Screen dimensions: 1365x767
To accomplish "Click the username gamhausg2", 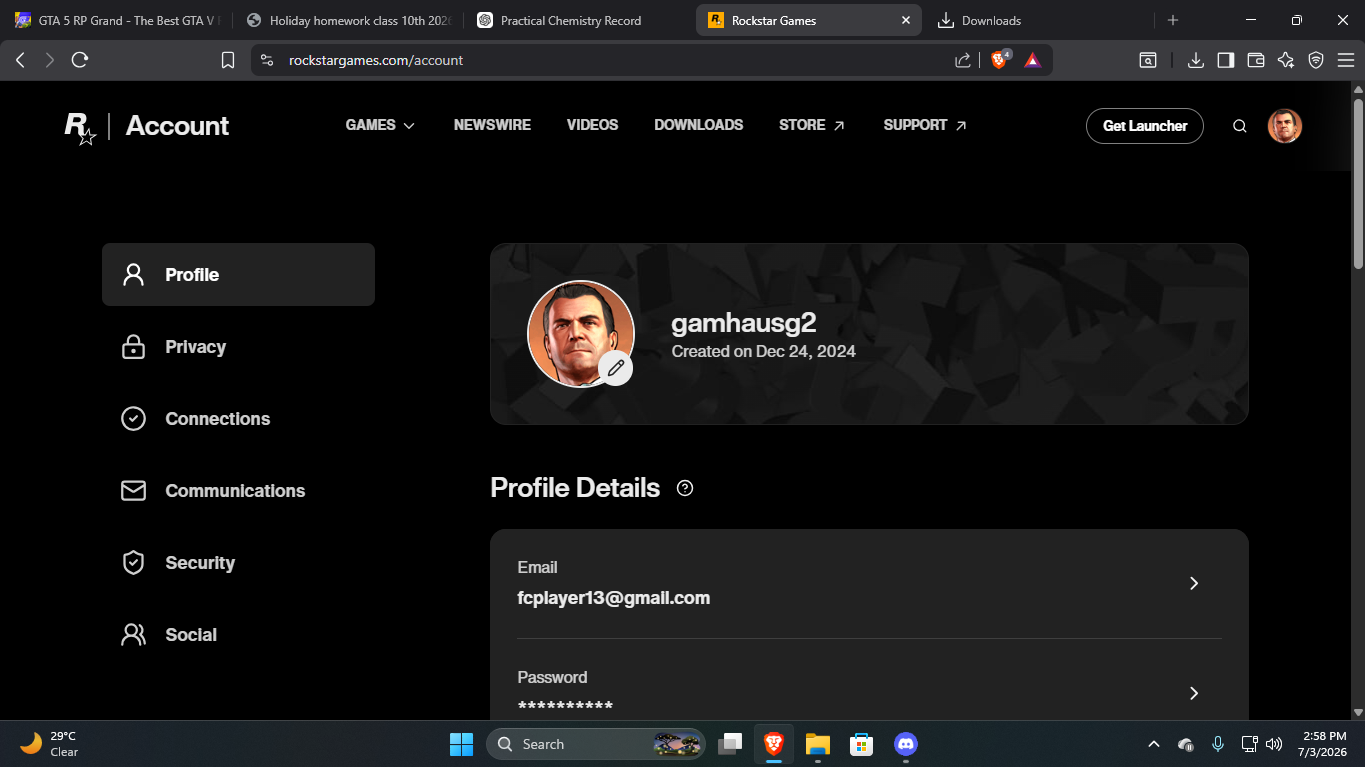I will pos(744,323).
